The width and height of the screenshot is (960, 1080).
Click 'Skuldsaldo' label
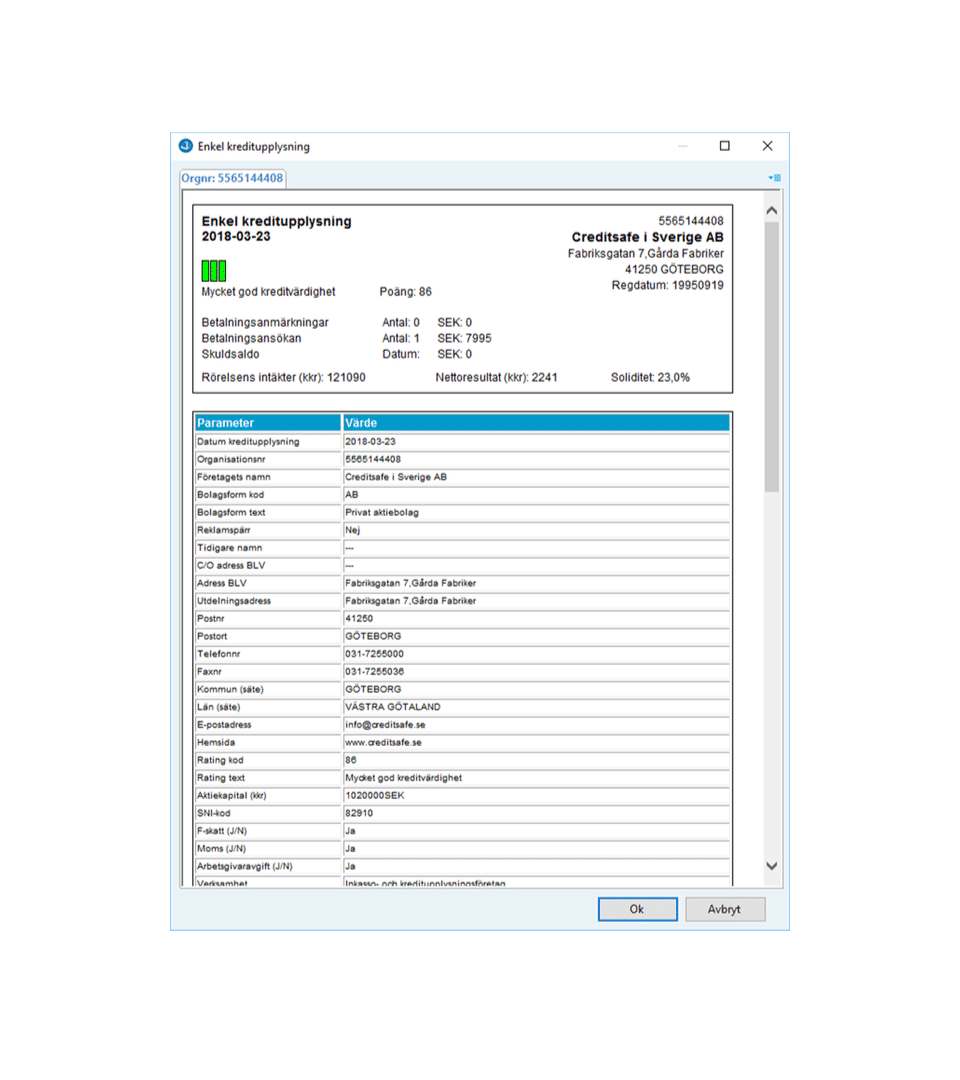(231, 354)
